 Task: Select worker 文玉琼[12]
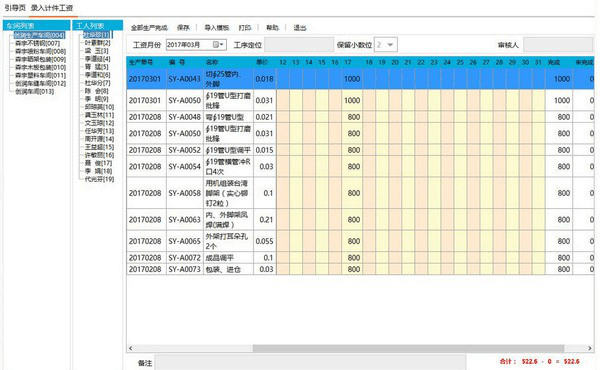[99, 123]
